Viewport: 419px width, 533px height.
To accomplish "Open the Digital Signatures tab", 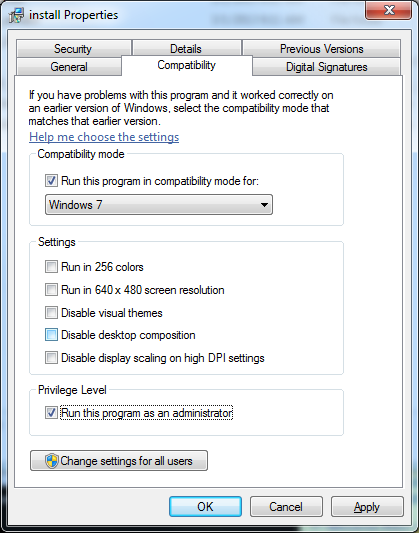I will [x=327, y=67].
